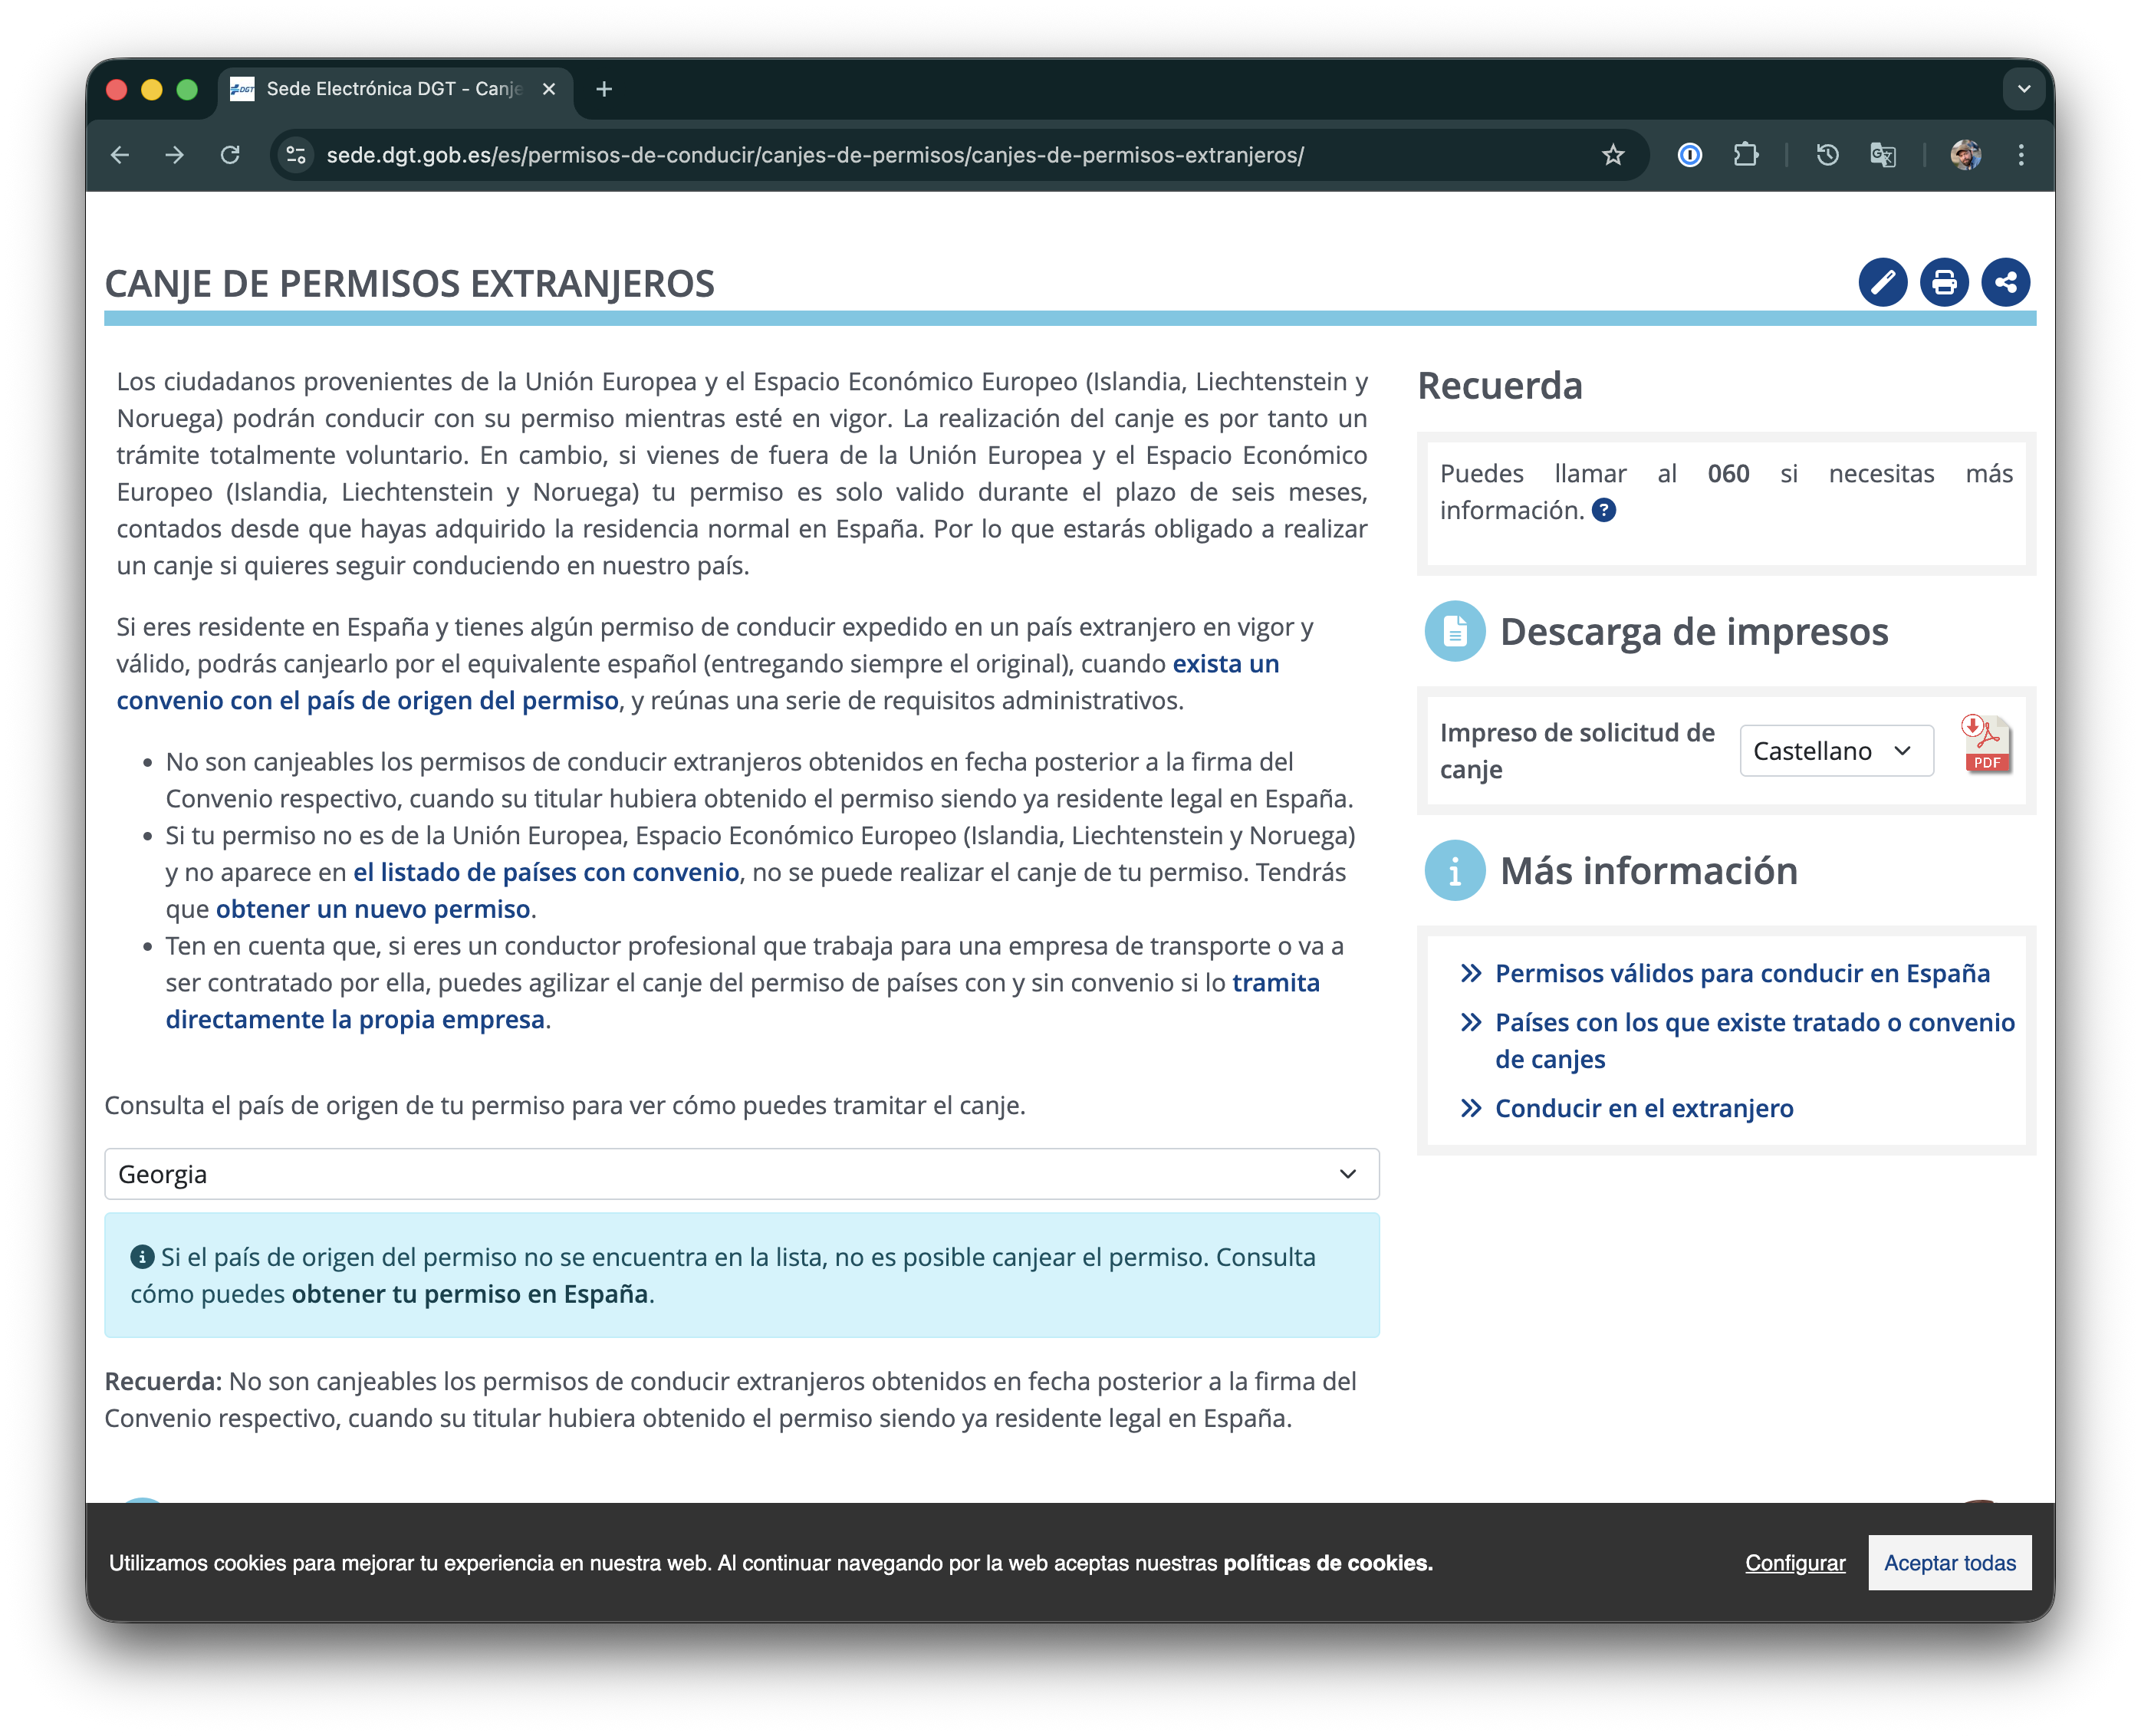Click the Aceptar todas cookies button
Image resolution: width=2141 pixels, height=1736 pixels.
[x=1949, y=1563]
